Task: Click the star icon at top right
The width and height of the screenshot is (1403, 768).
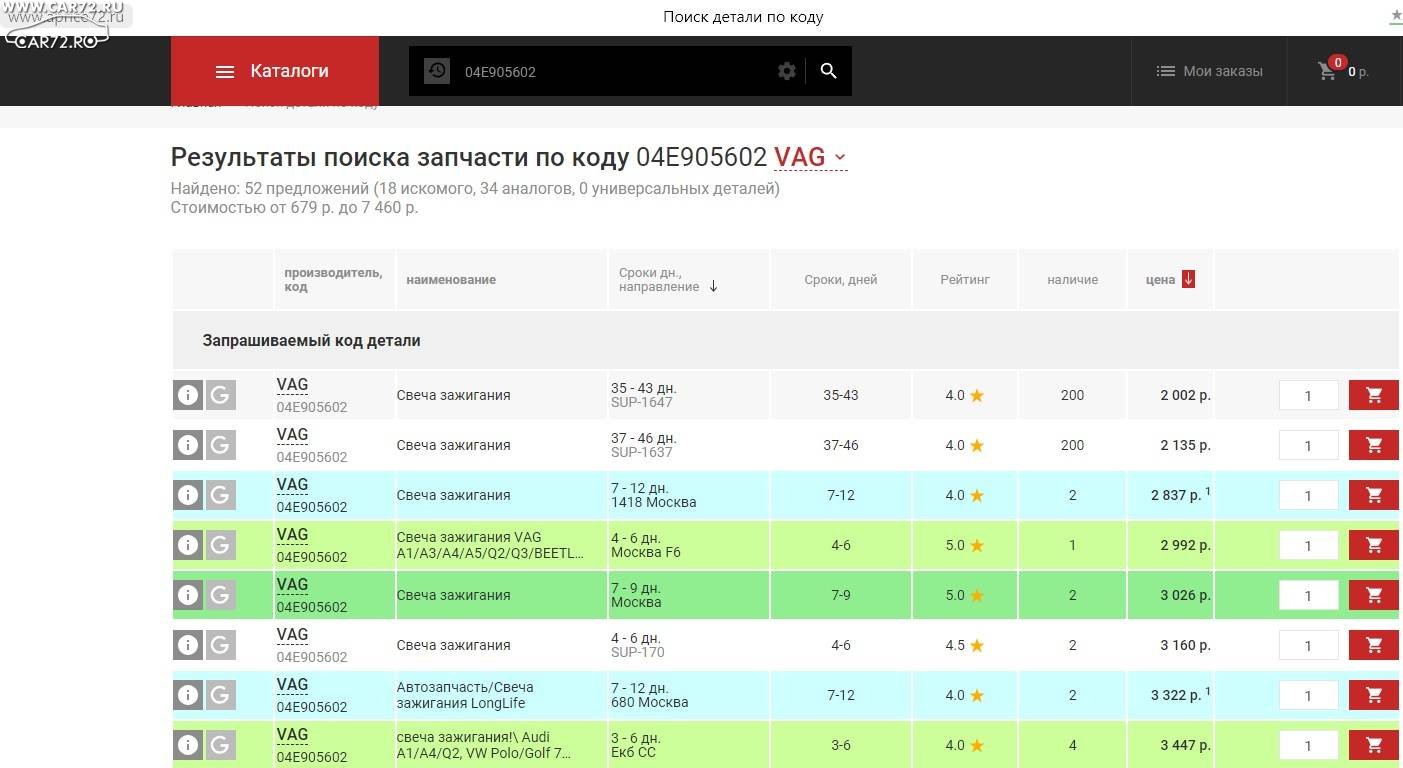Action: pos(1396,16)
